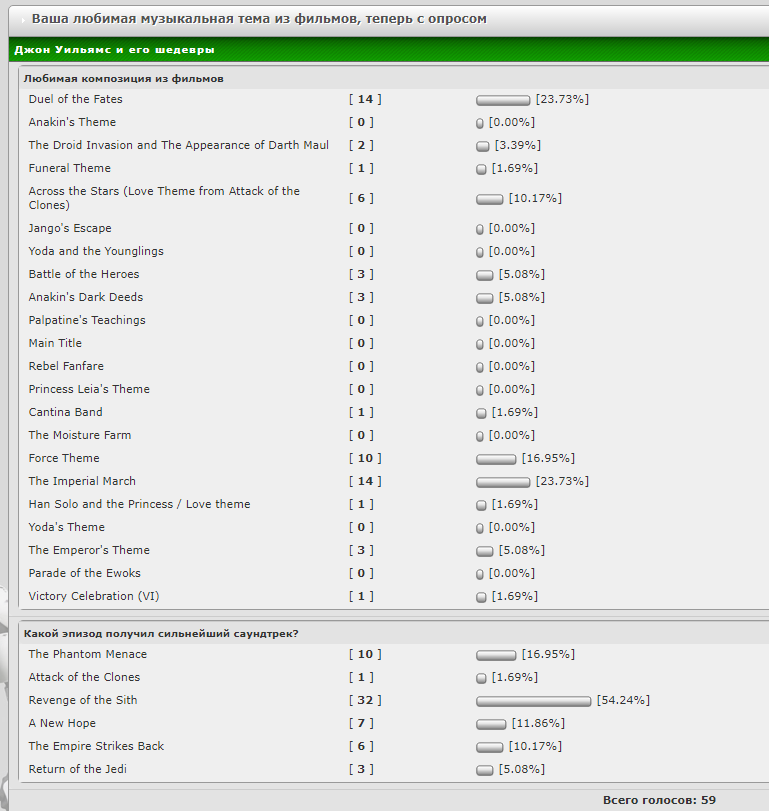Click '[23.73%]' next to The Imperial March

point(562,481)
